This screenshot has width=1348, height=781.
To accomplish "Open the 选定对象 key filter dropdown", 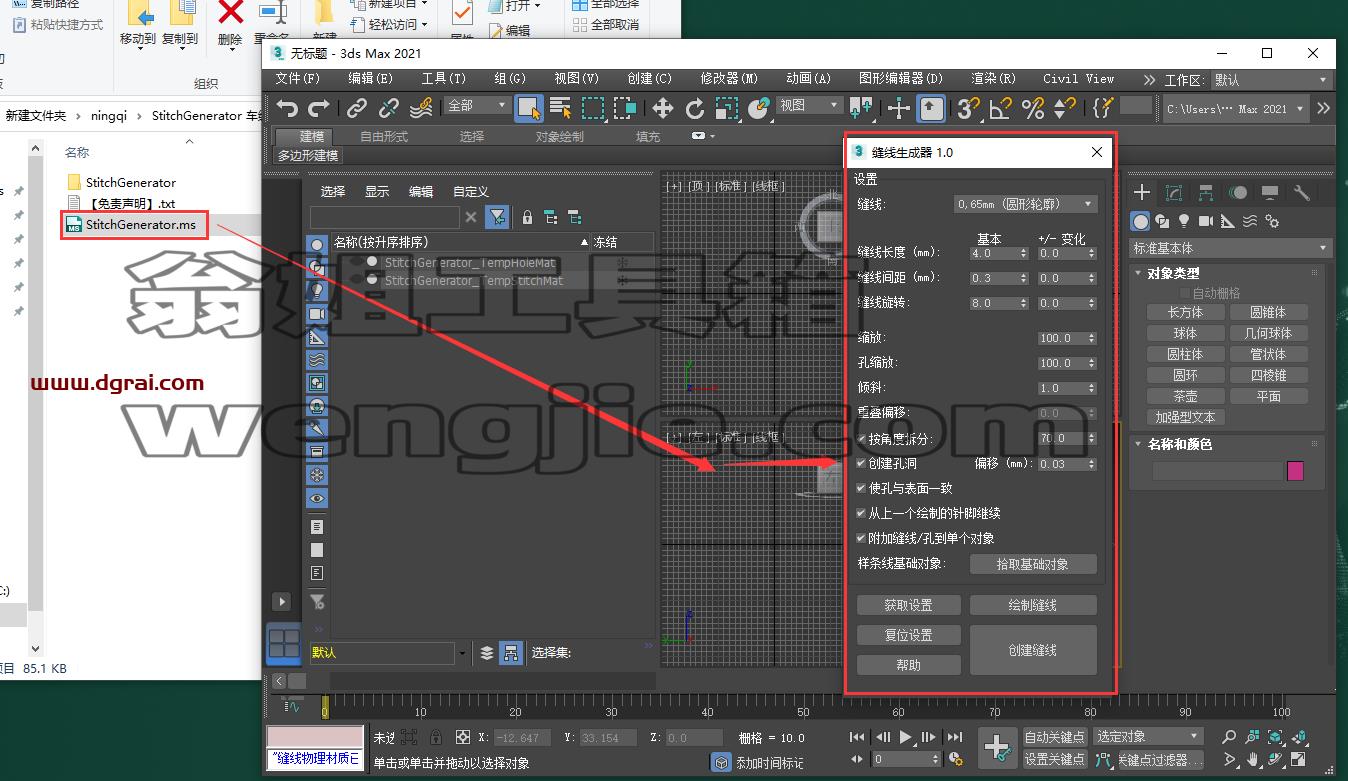I will tap(1147, 737).
